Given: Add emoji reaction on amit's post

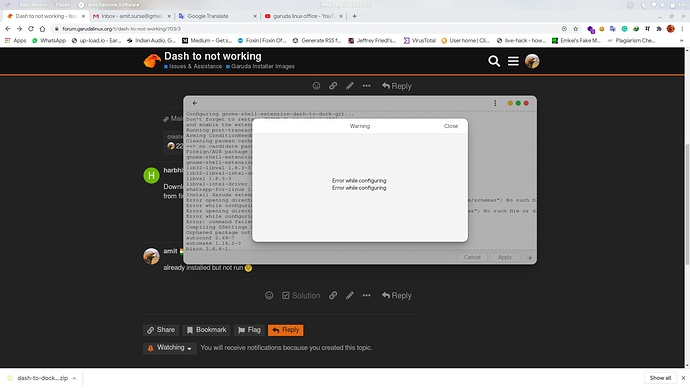Looking at the screenshot, I should pyautogui.click(x=269, y=296).
